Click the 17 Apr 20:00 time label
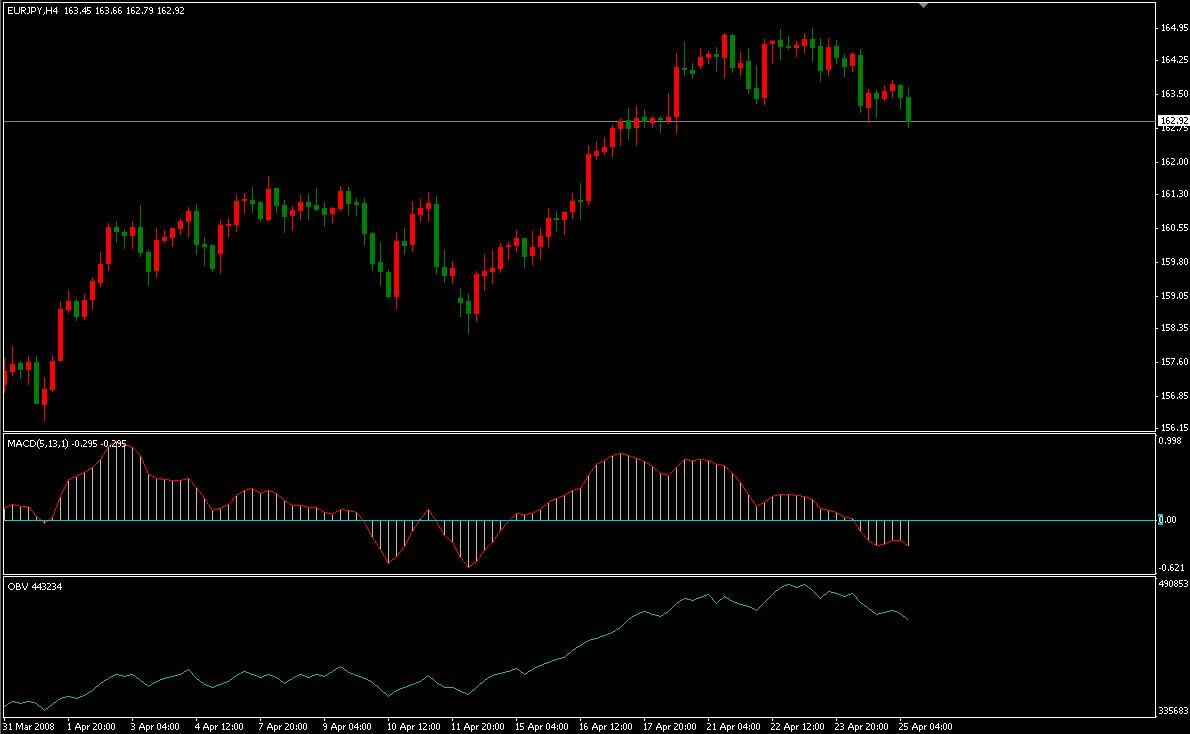Screen dimensions: 1190x734 pyautogui.click(x=669, y=726)
